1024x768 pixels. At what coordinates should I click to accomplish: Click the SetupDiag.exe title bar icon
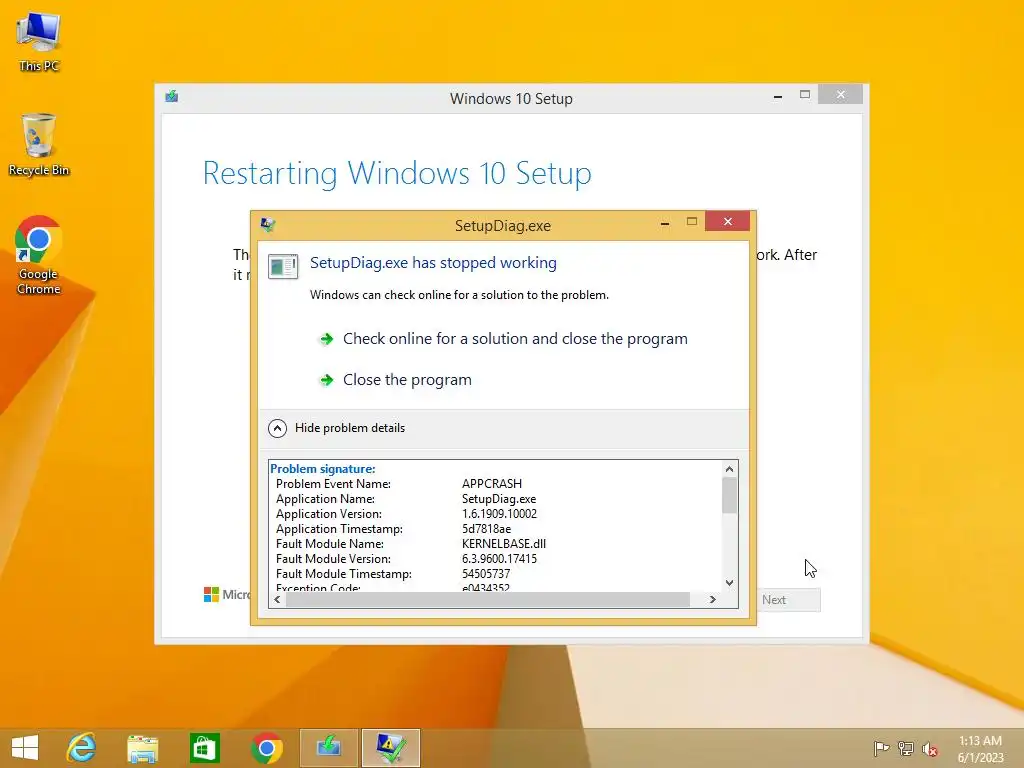[x=268, y=225]
